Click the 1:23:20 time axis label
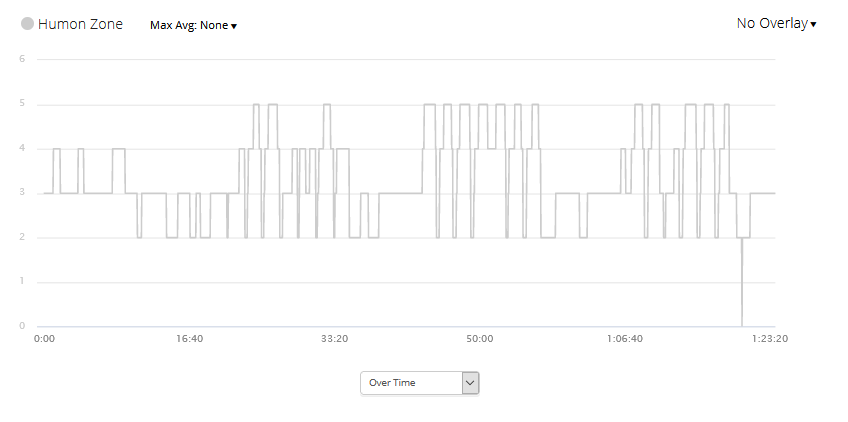This screenshot has width=848, height=422. click(770, 339)
